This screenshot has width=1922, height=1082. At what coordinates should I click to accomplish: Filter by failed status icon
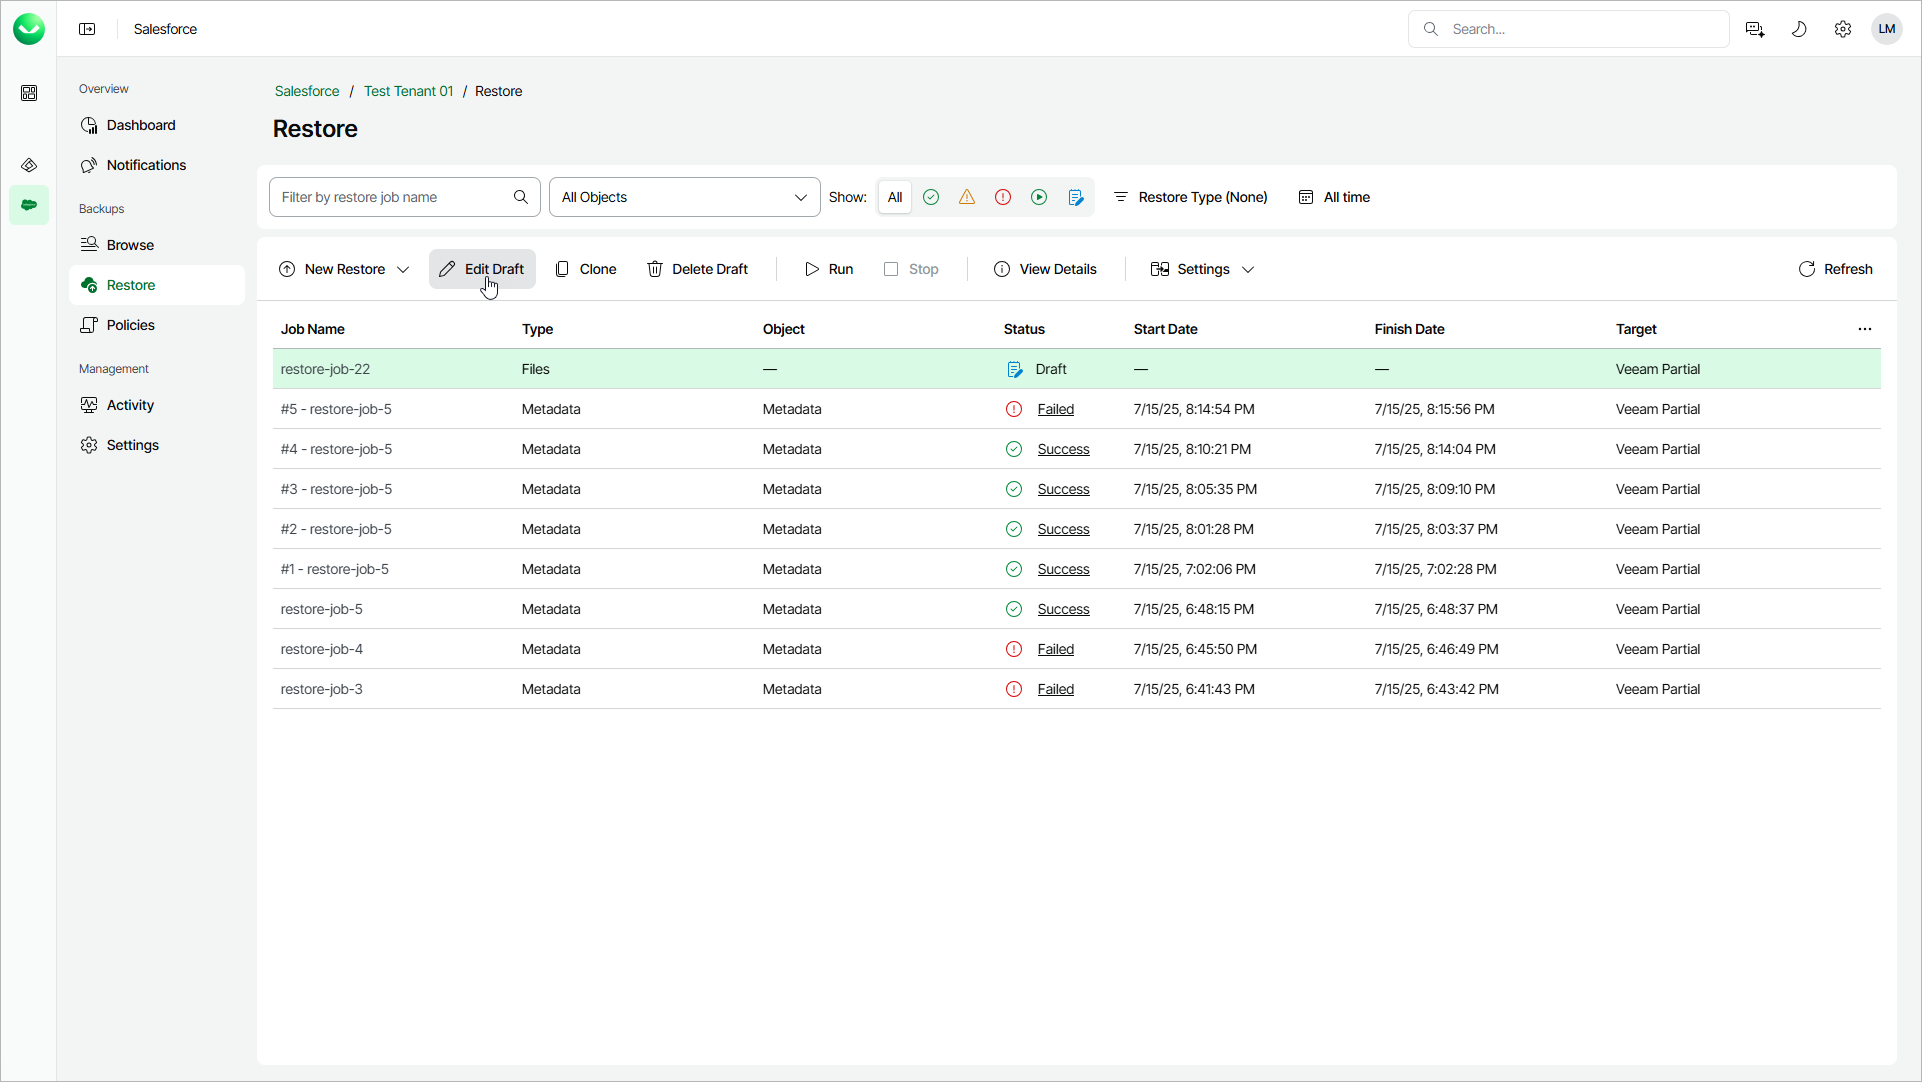click(1002, 197)
